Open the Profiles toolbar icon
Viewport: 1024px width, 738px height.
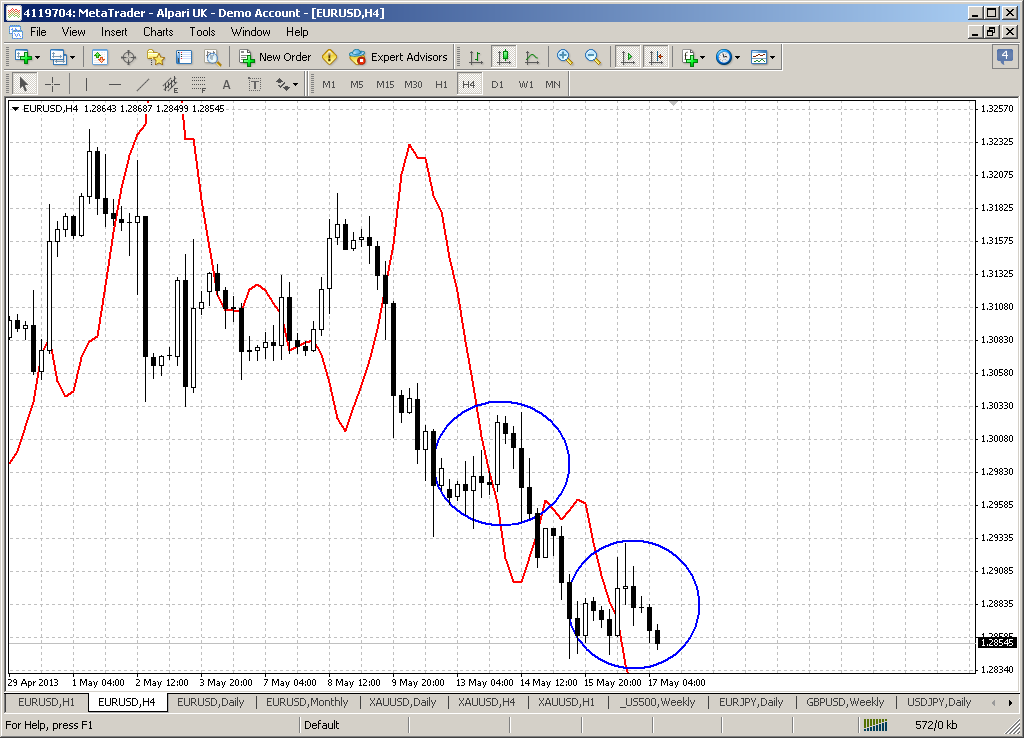tap(58, 57)
